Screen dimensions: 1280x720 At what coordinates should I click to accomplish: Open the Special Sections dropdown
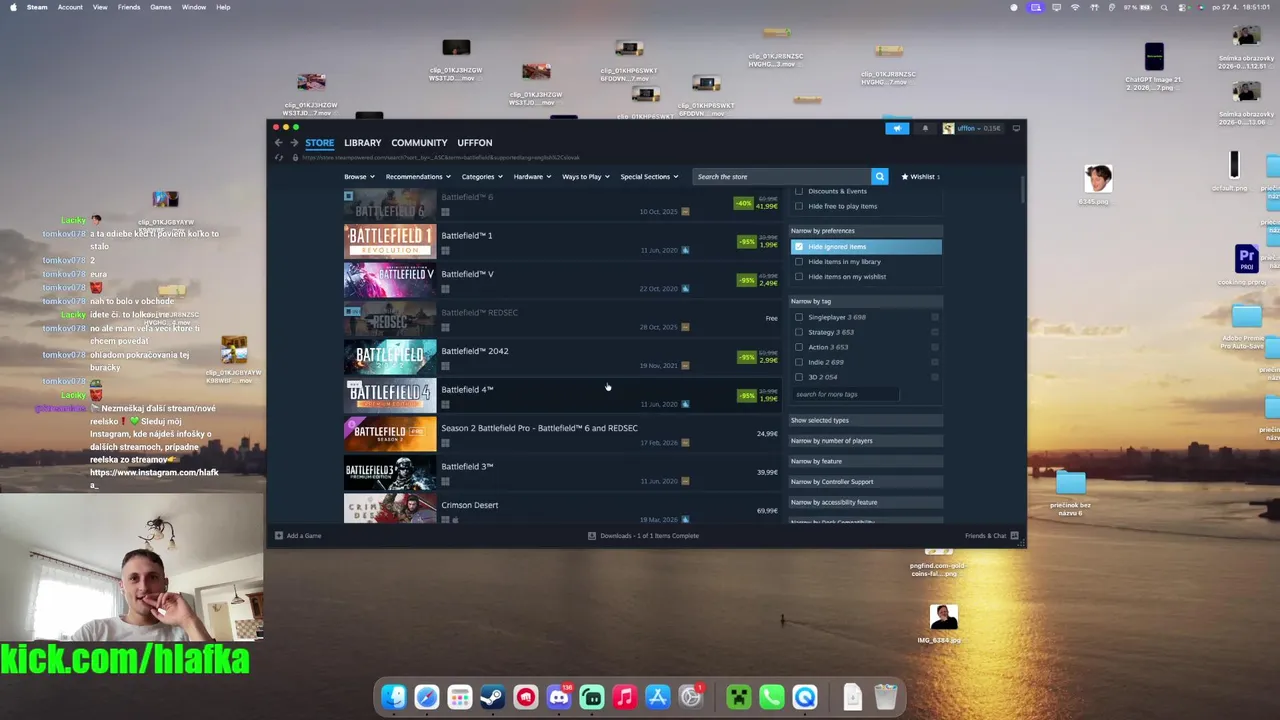649,177
